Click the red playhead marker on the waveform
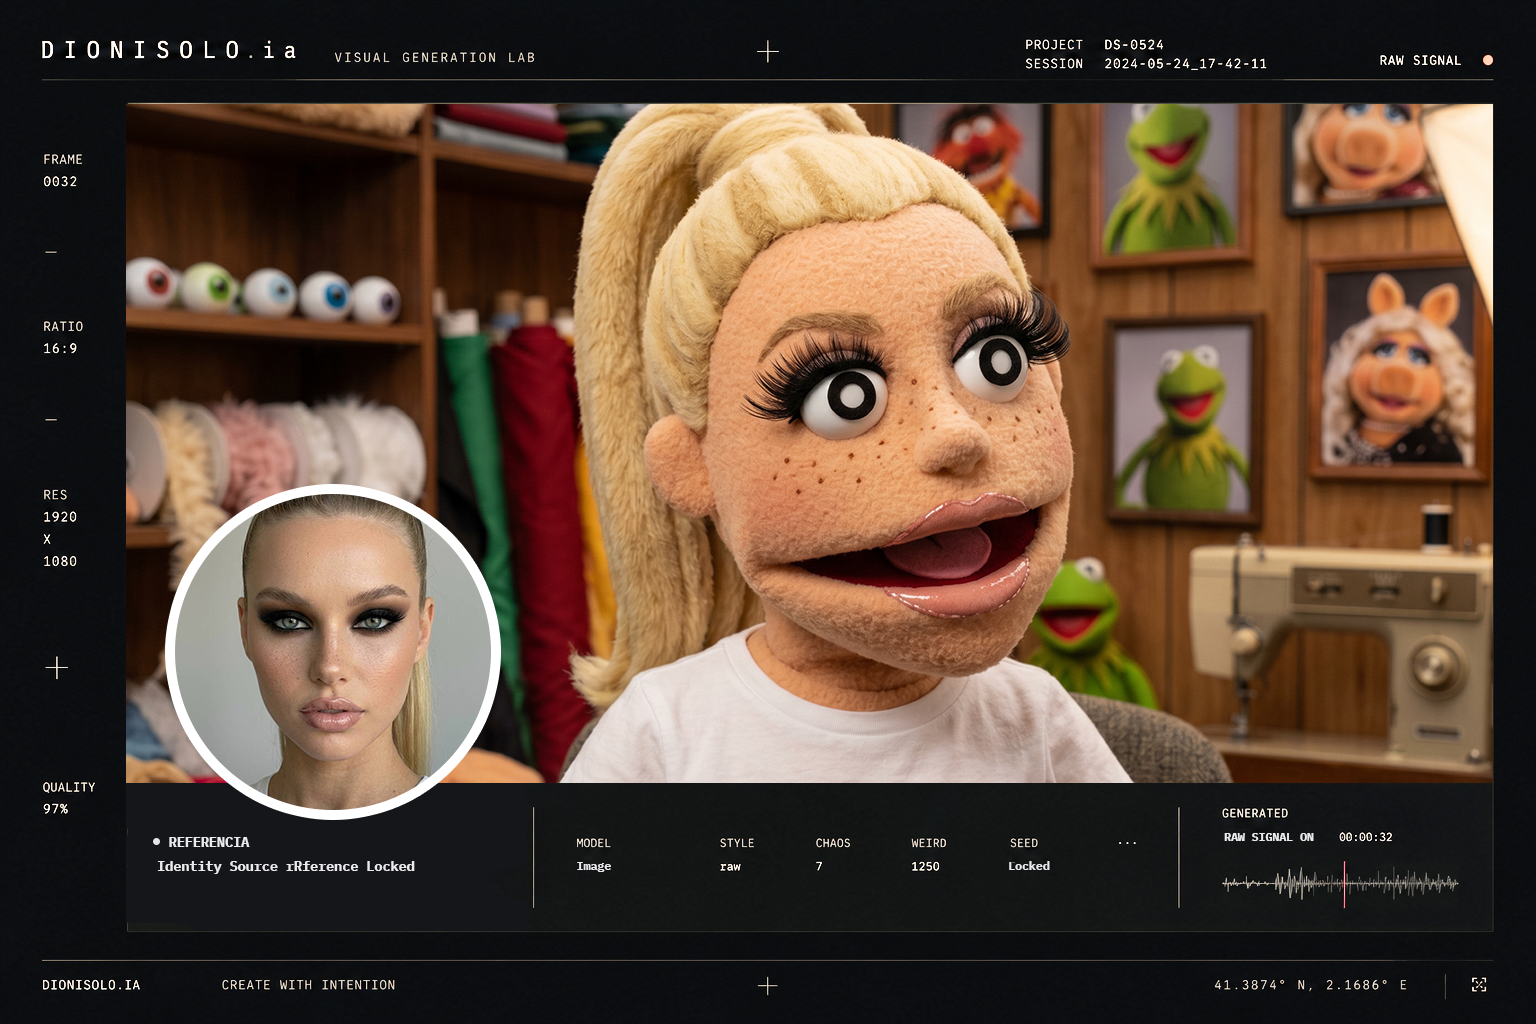Viewport: 1536px width, 1024px height. [1344, 884]
